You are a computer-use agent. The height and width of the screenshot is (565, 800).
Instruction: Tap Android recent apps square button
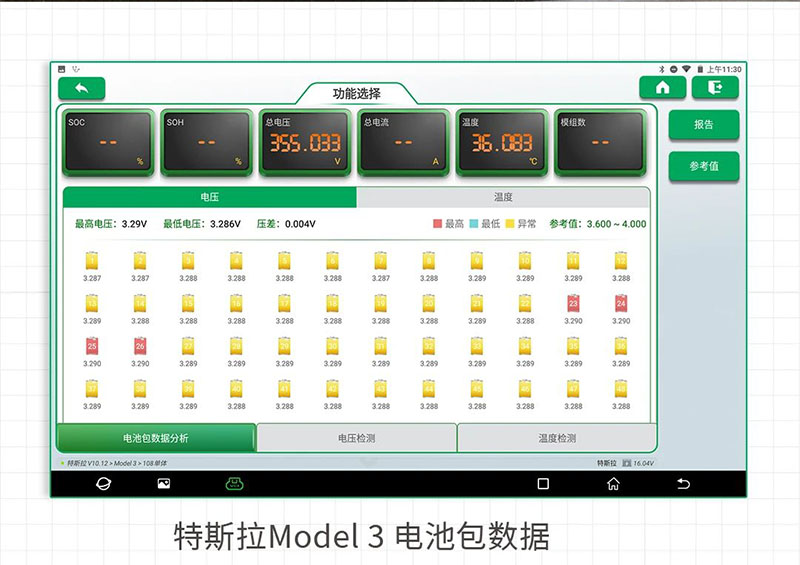(543, 483)
